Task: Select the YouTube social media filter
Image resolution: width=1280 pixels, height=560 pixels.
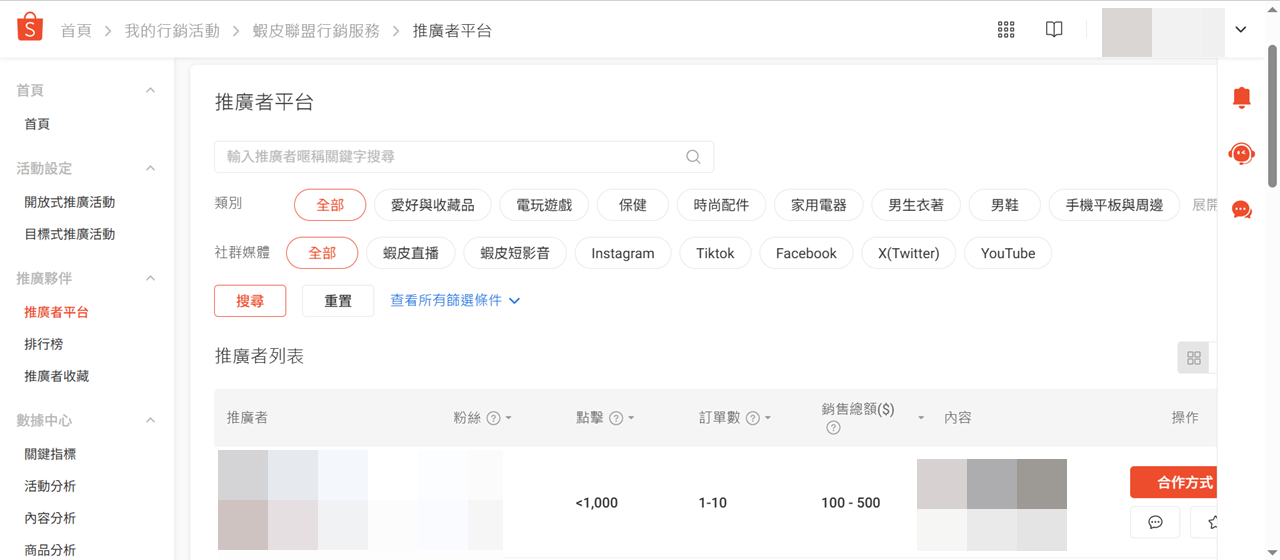Action: click(1007, 253)
